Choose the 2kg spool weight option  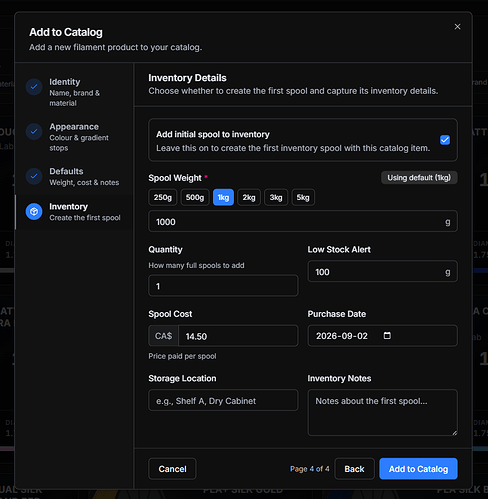(249, 197)
